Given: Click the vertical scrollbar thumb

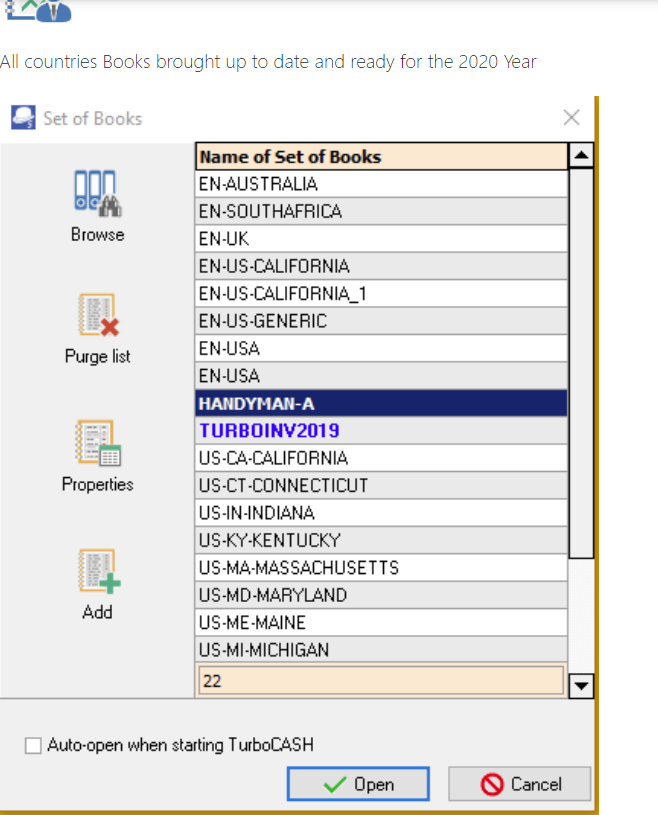Looking at the screenshot, I should click(x=581, y=363).
